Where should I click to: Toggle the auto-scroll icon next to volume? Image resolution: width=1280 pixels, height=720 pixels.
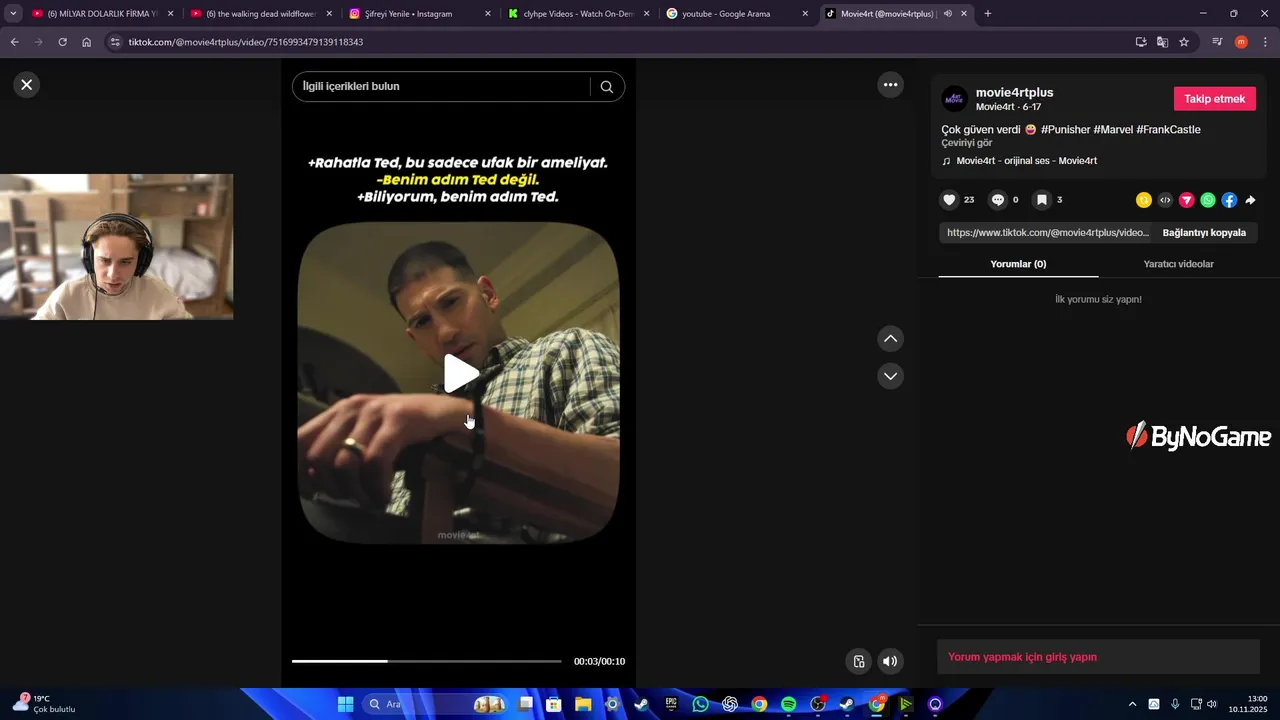(x=858, y=661)
